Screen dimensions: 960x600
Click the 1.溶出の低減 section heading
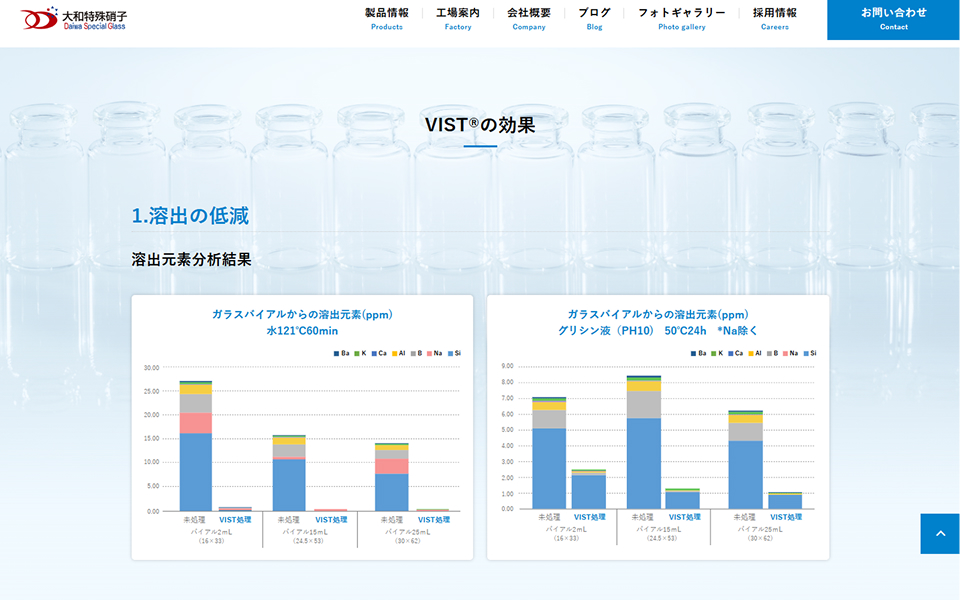click(x=190, y=215)
